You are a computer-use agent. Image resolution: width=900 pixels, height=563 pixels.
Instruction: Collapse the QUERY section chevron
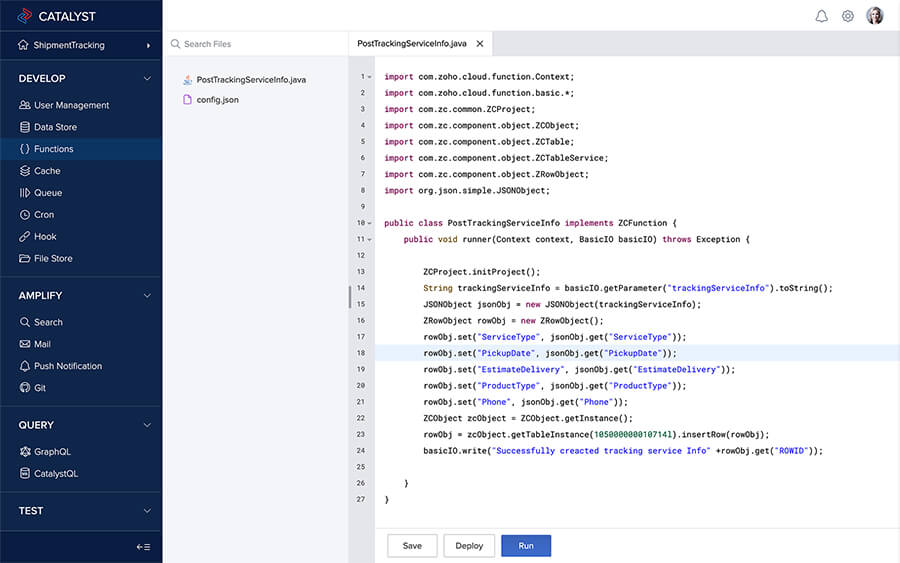point(148,425)
